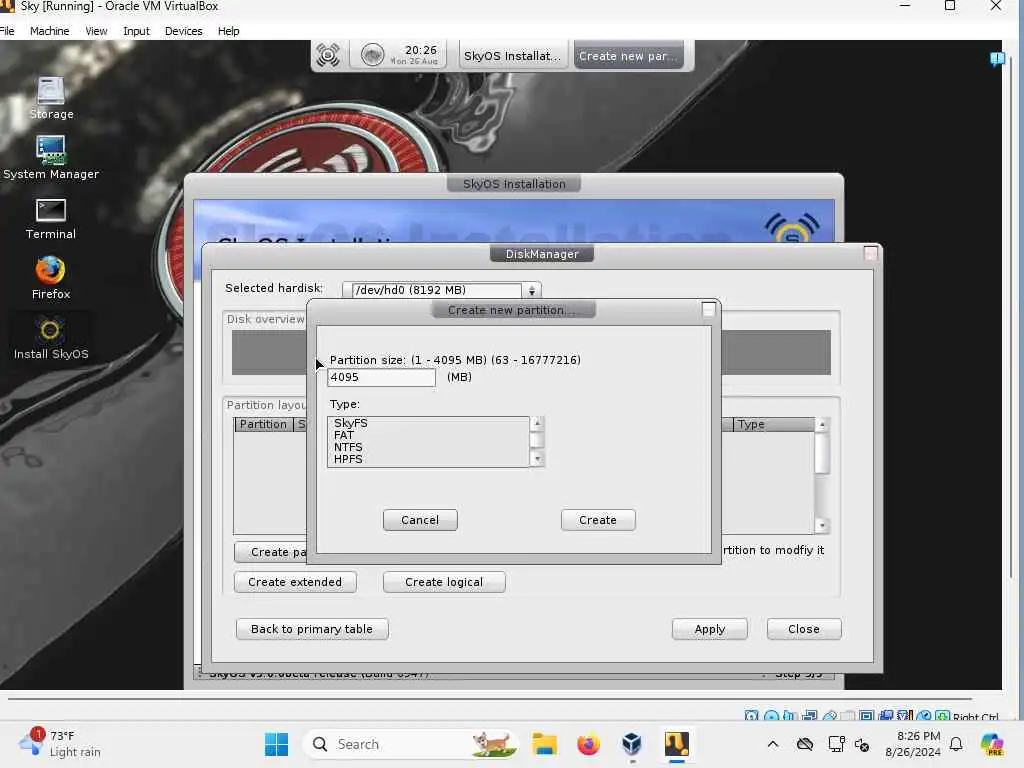Open the Install SkyOS desktop icon

[x=50, y=338]
